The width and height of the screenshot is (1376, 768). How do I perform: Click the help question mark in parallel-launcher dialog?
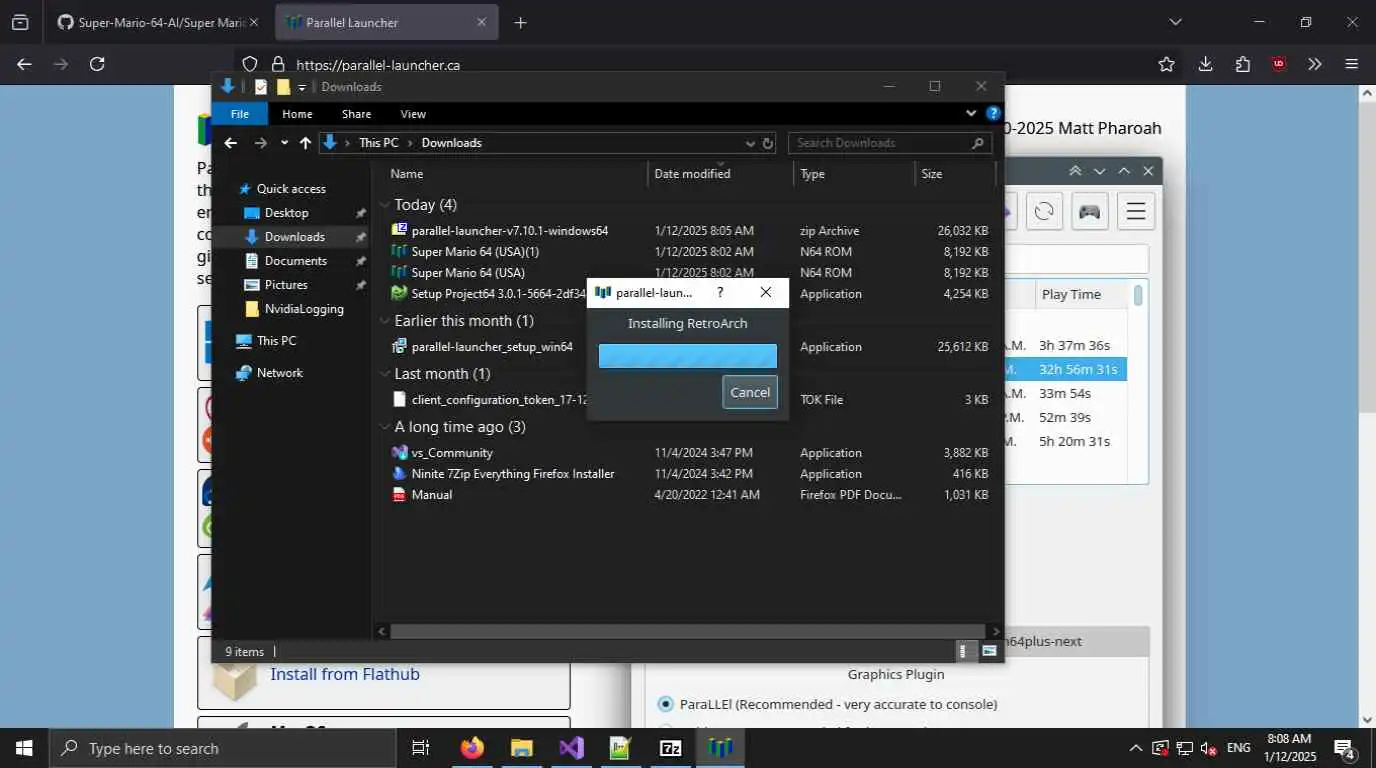720,292
